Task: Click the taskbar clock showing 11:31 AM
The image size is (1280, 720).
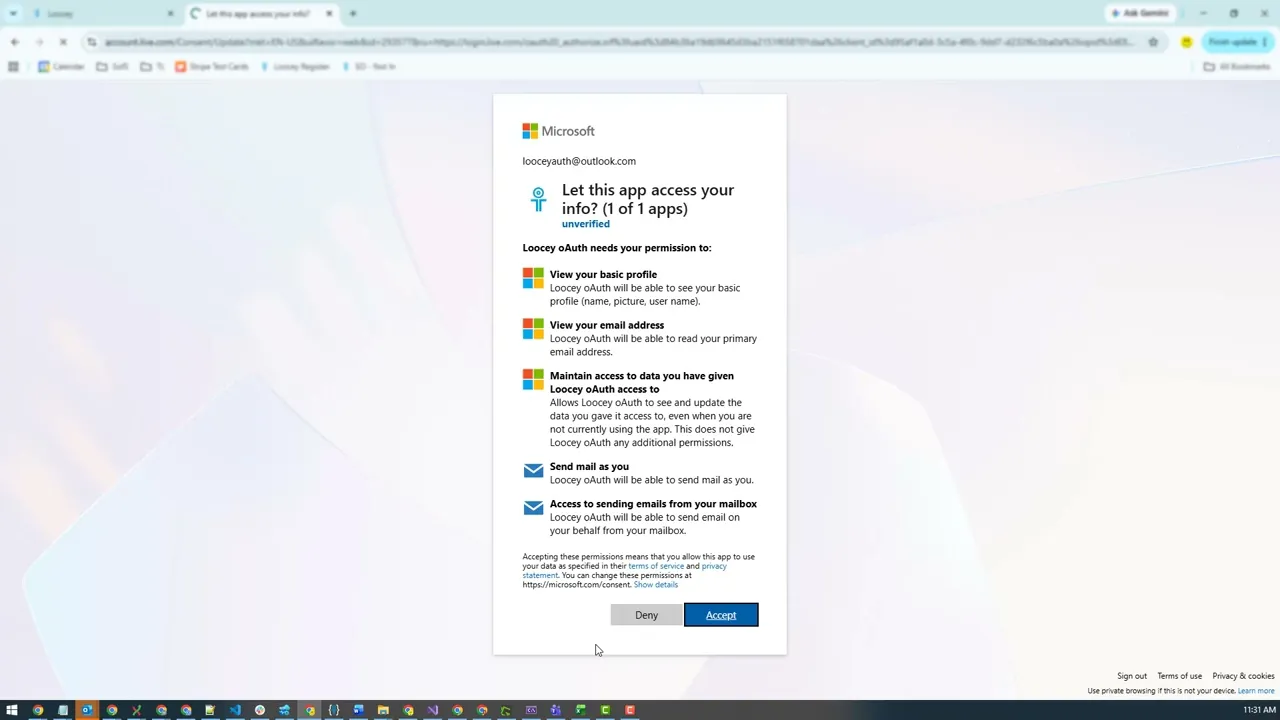Action: [1259, 710]
